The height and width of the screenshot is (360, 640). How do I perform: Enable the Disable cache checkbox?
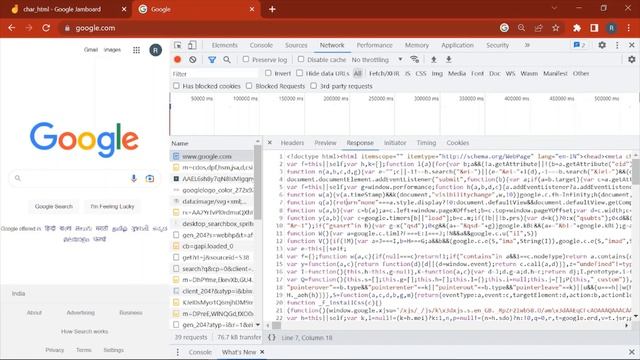click(301, 60)
